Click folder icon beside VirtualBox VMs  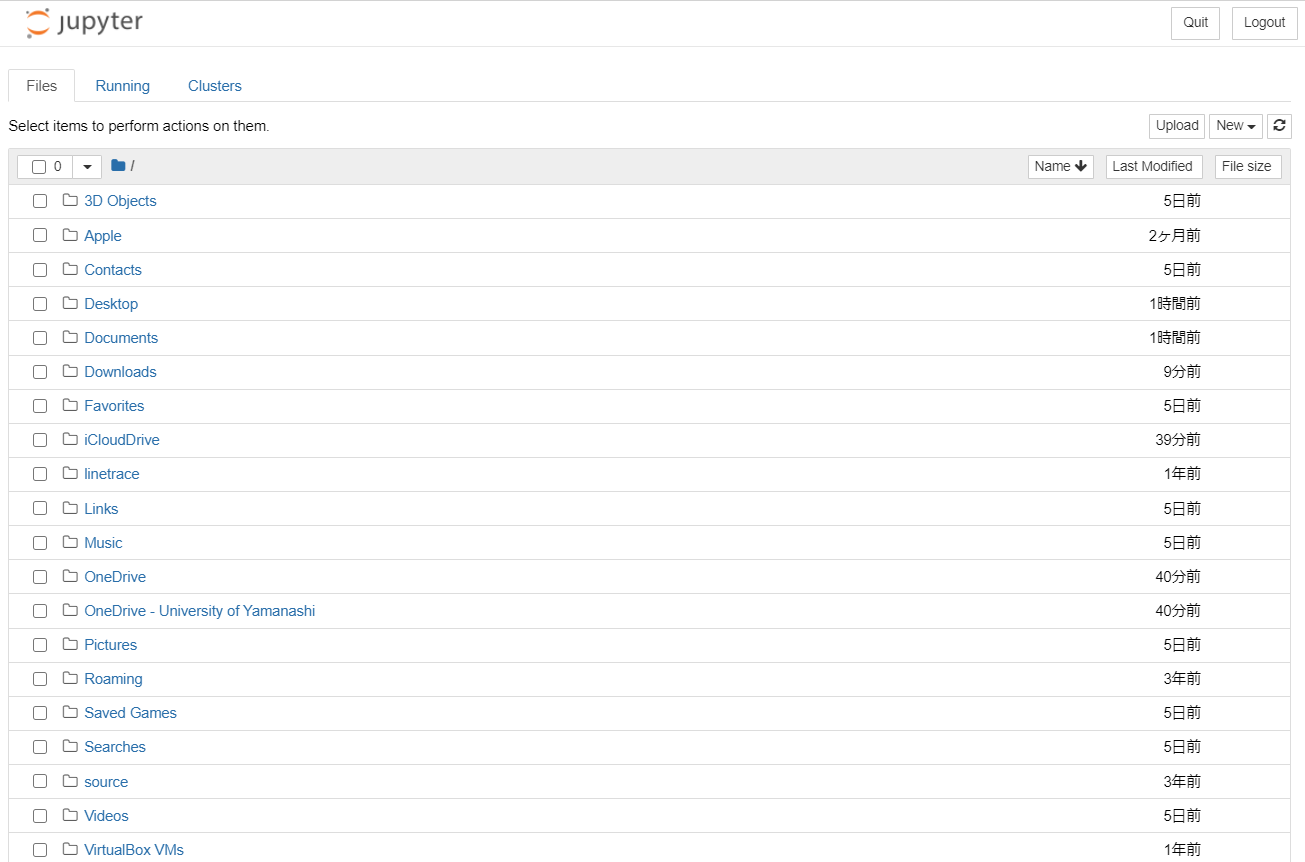[70, 849]
